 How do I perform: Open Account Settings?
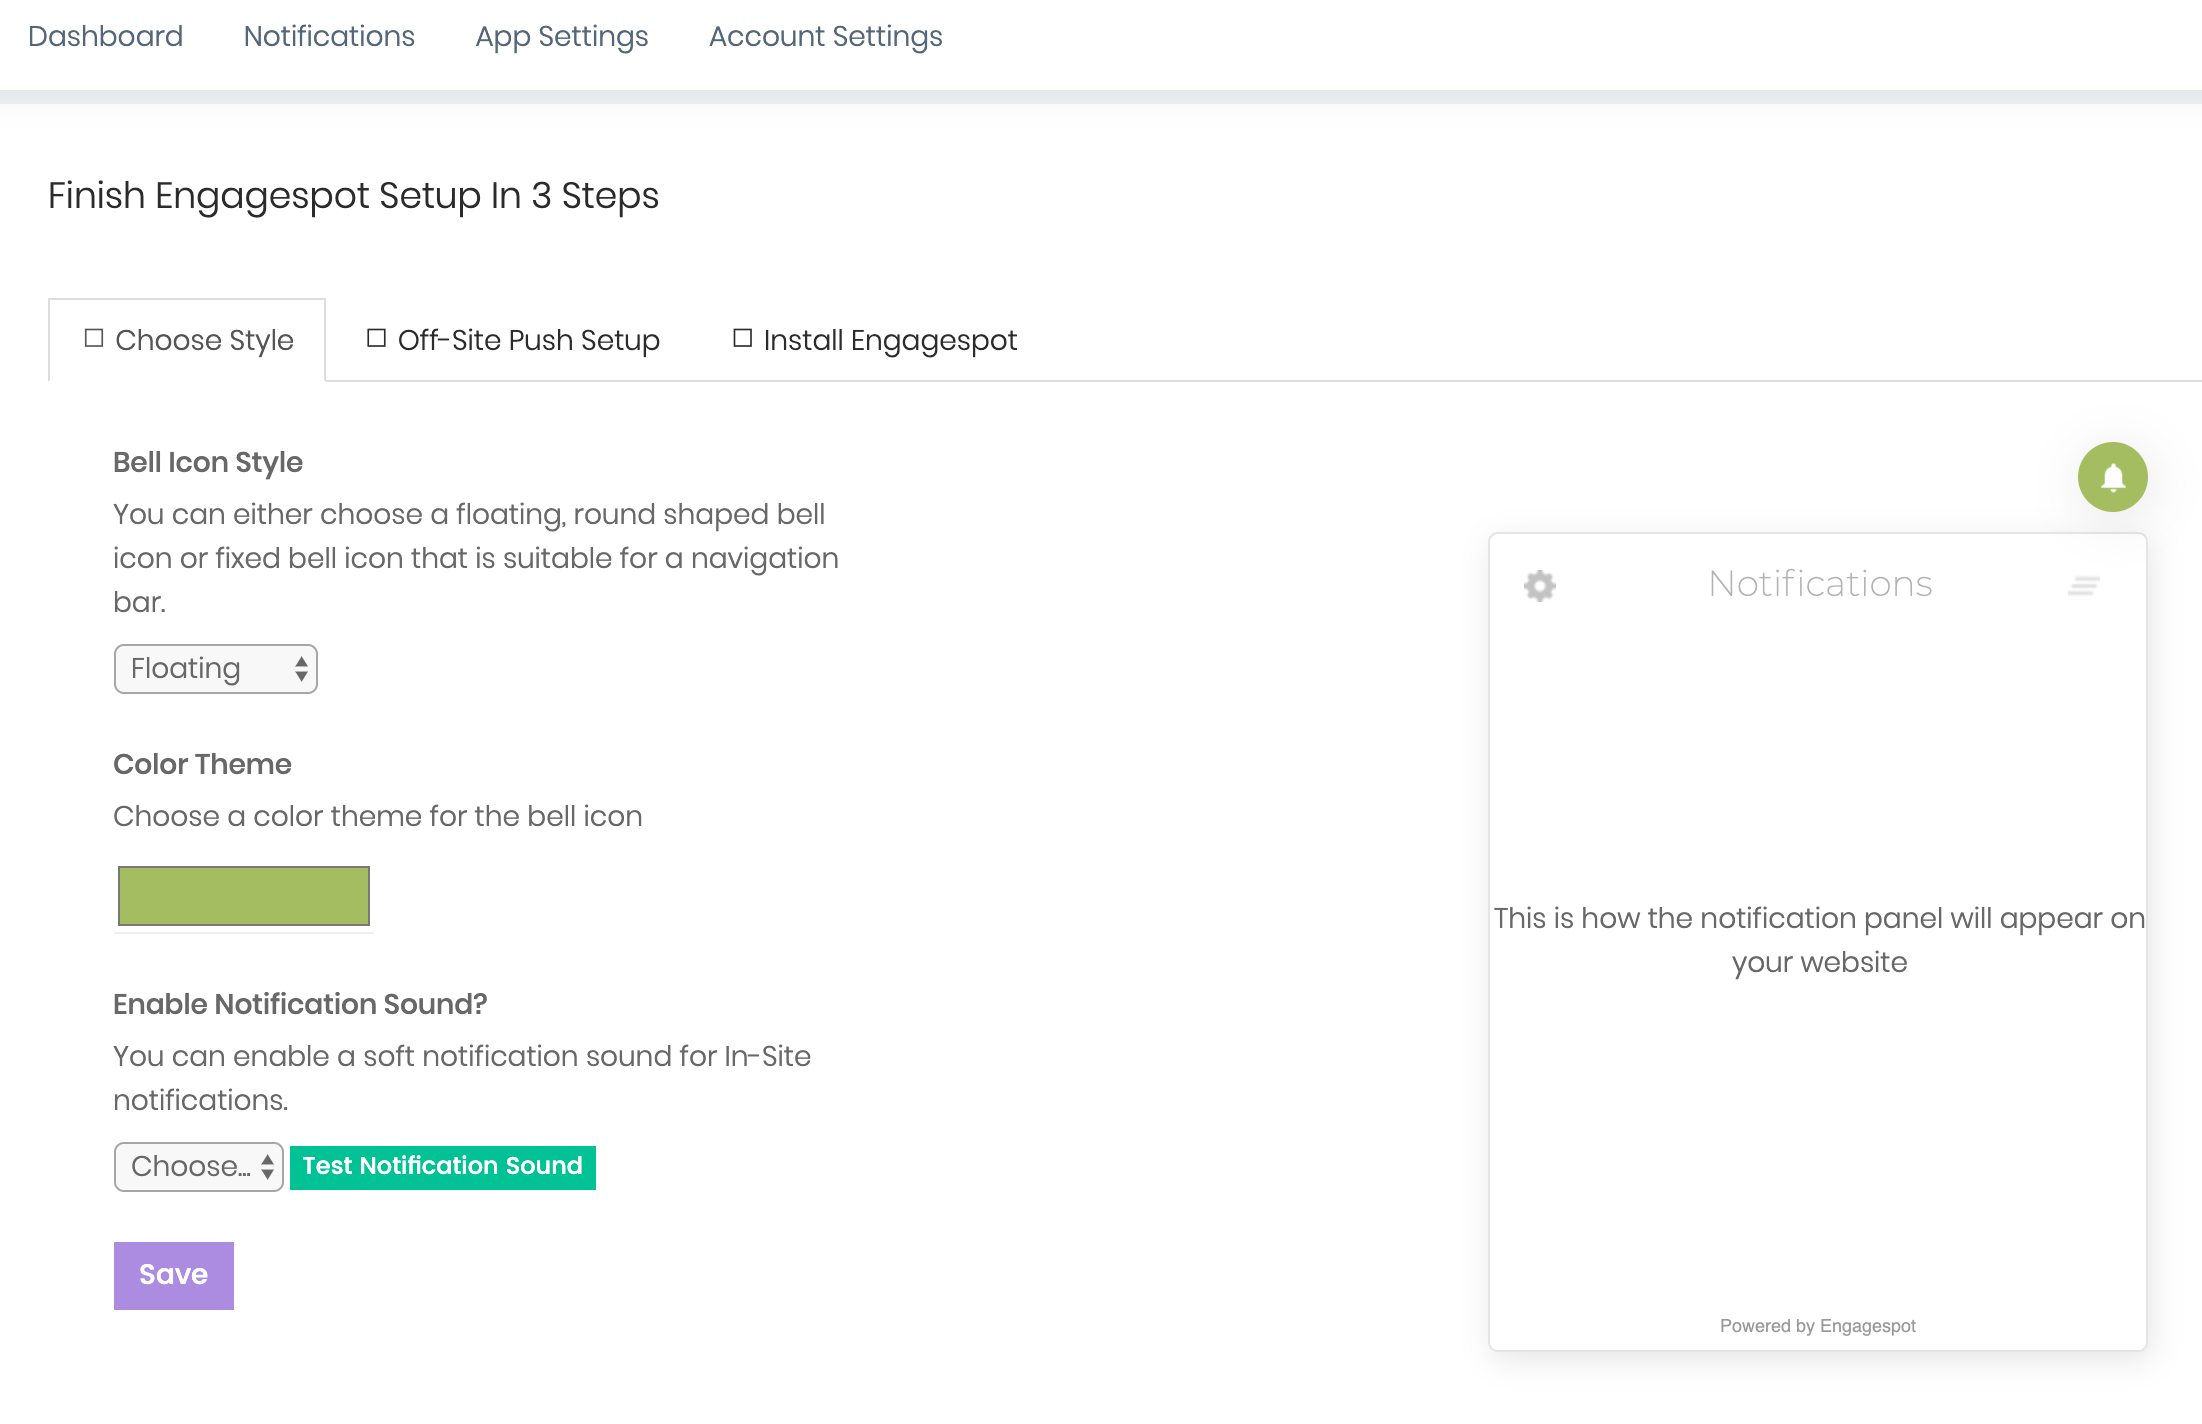pos(826,36)
